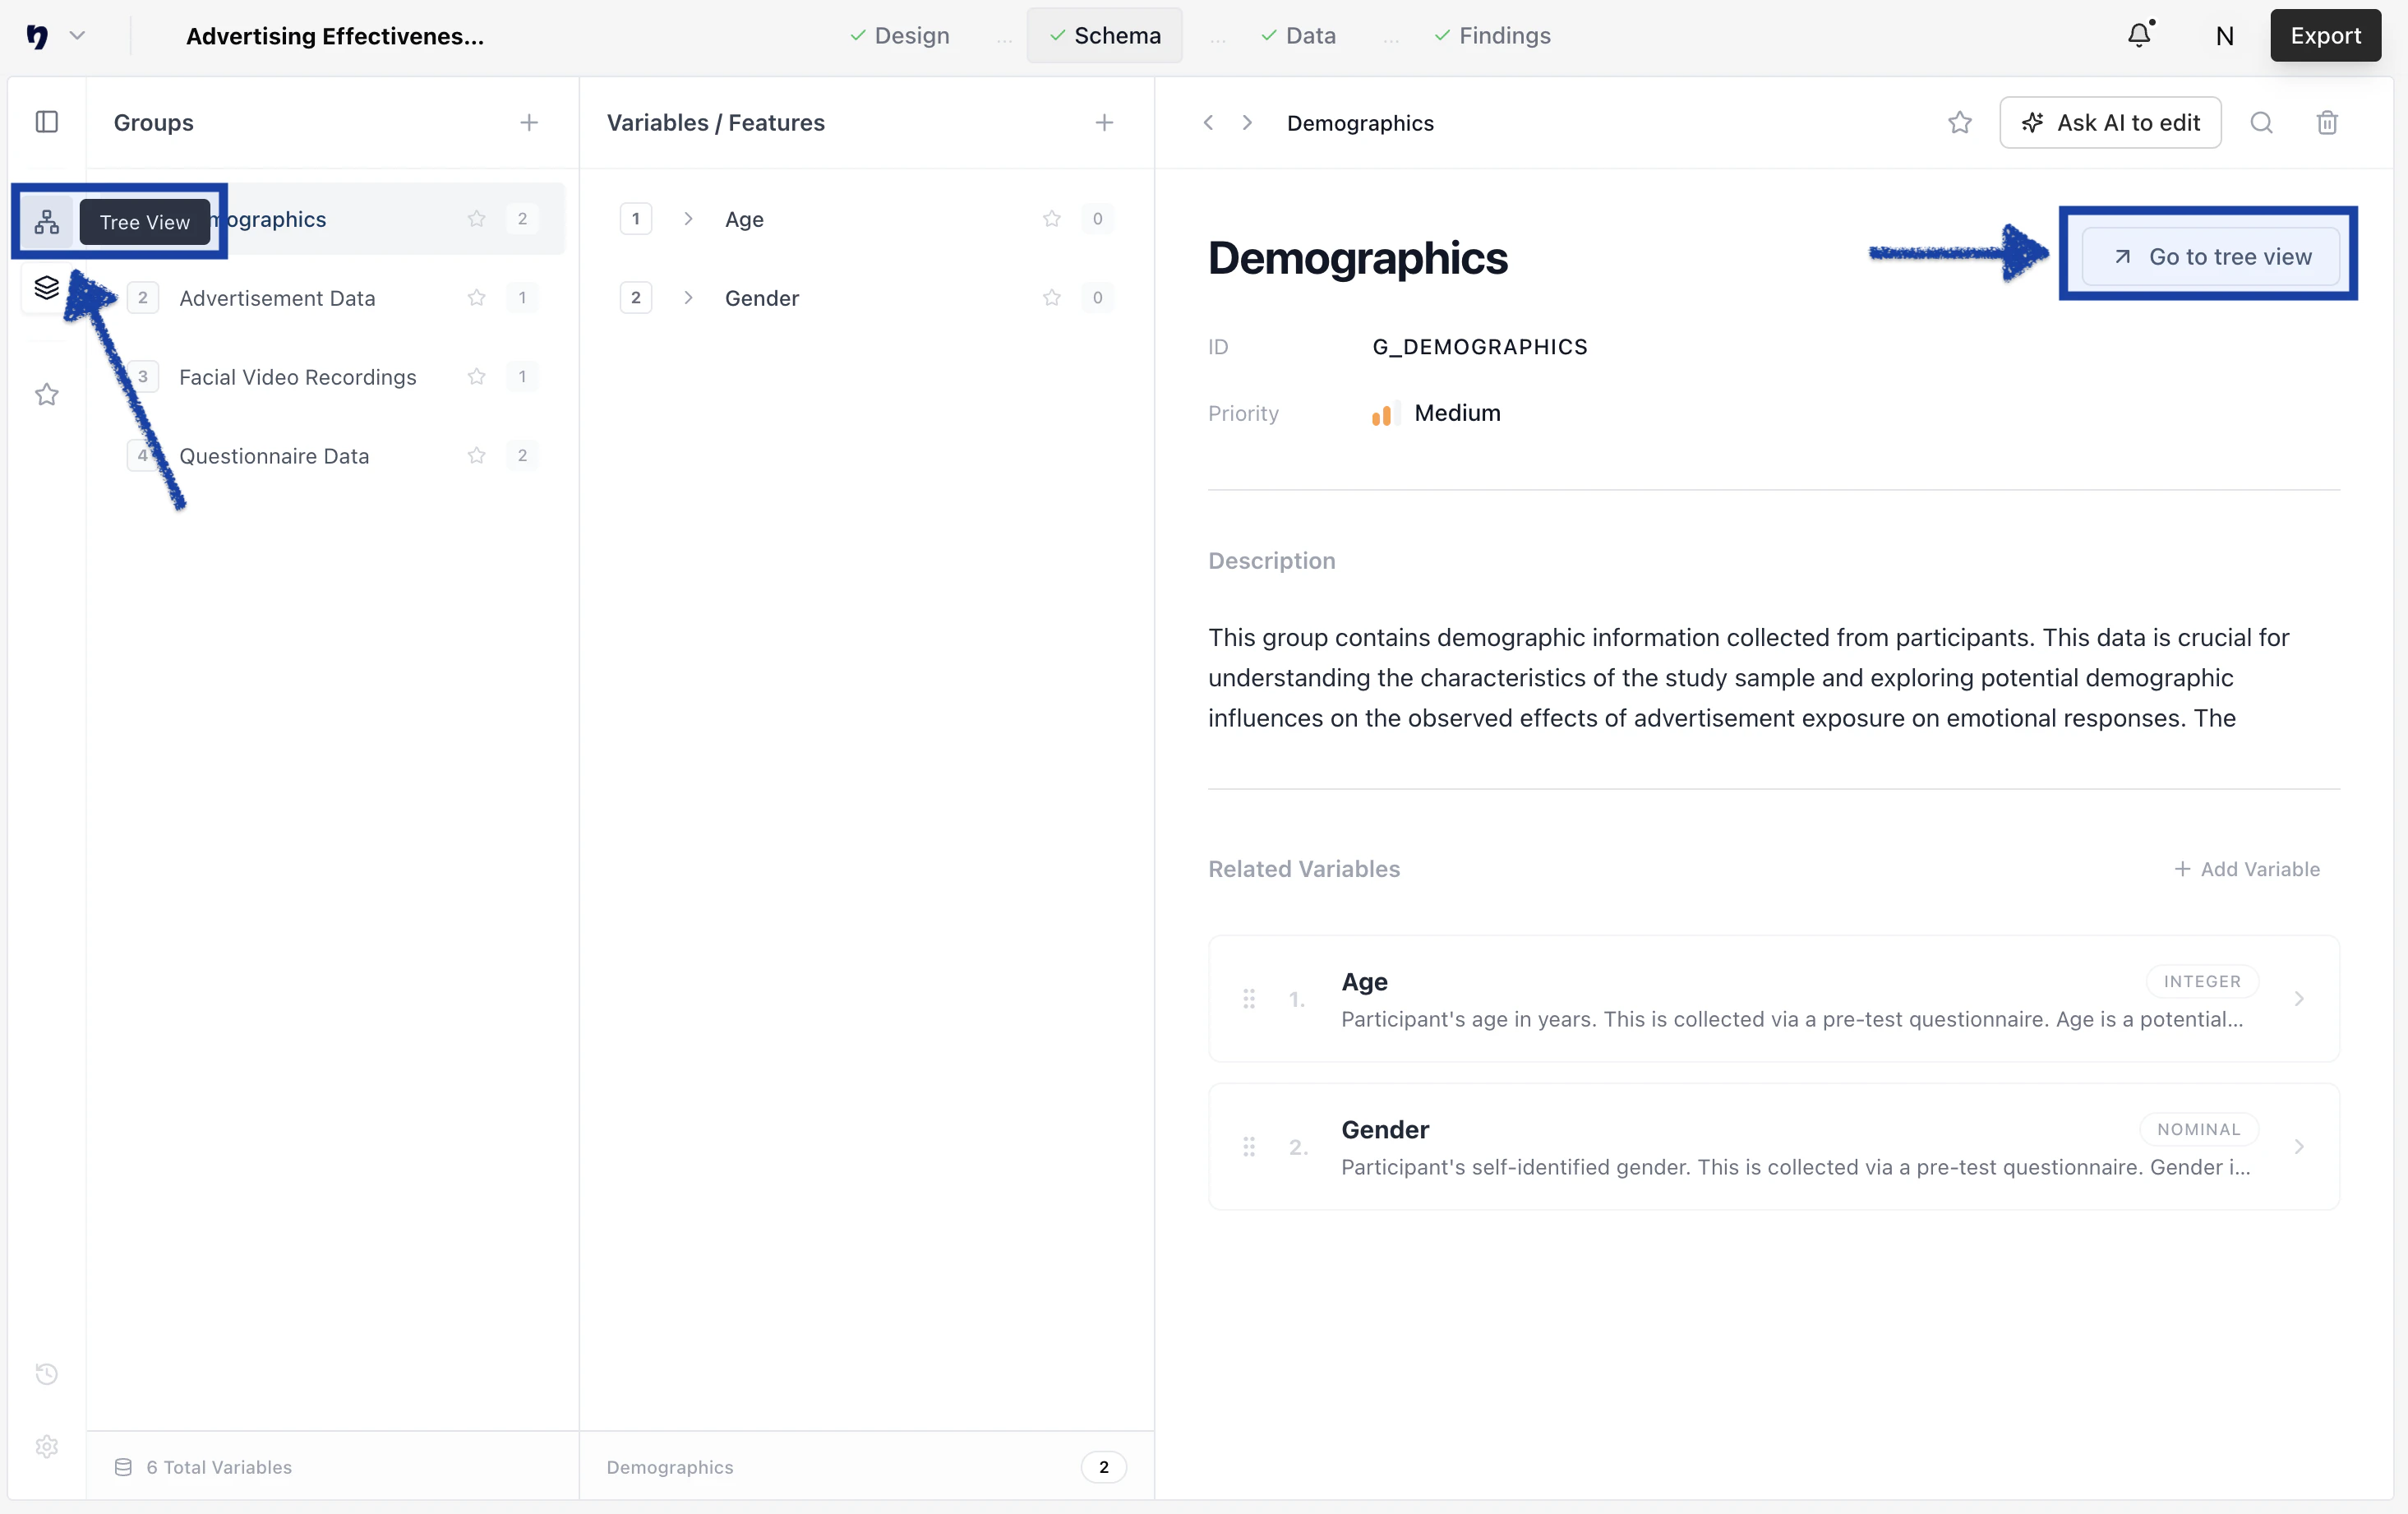Favorite the Demographics detail header star
2408x1514 pixels.
pyautogui.click(x=1959, y=123)
